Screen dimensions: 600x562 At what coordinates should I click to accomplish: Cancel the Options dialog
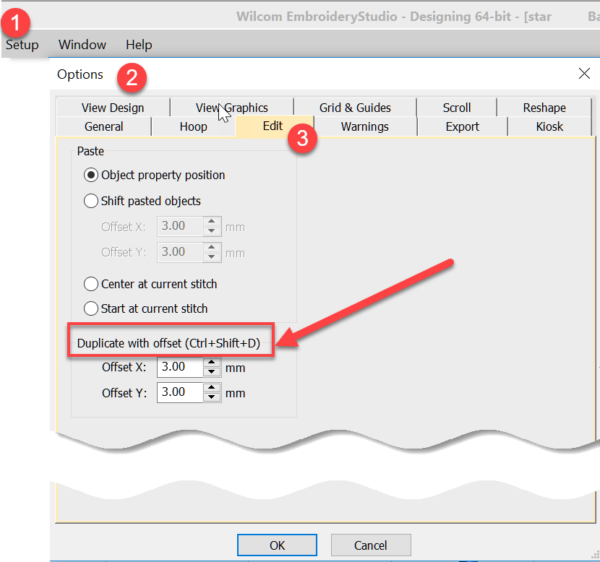tap(371, 545)
